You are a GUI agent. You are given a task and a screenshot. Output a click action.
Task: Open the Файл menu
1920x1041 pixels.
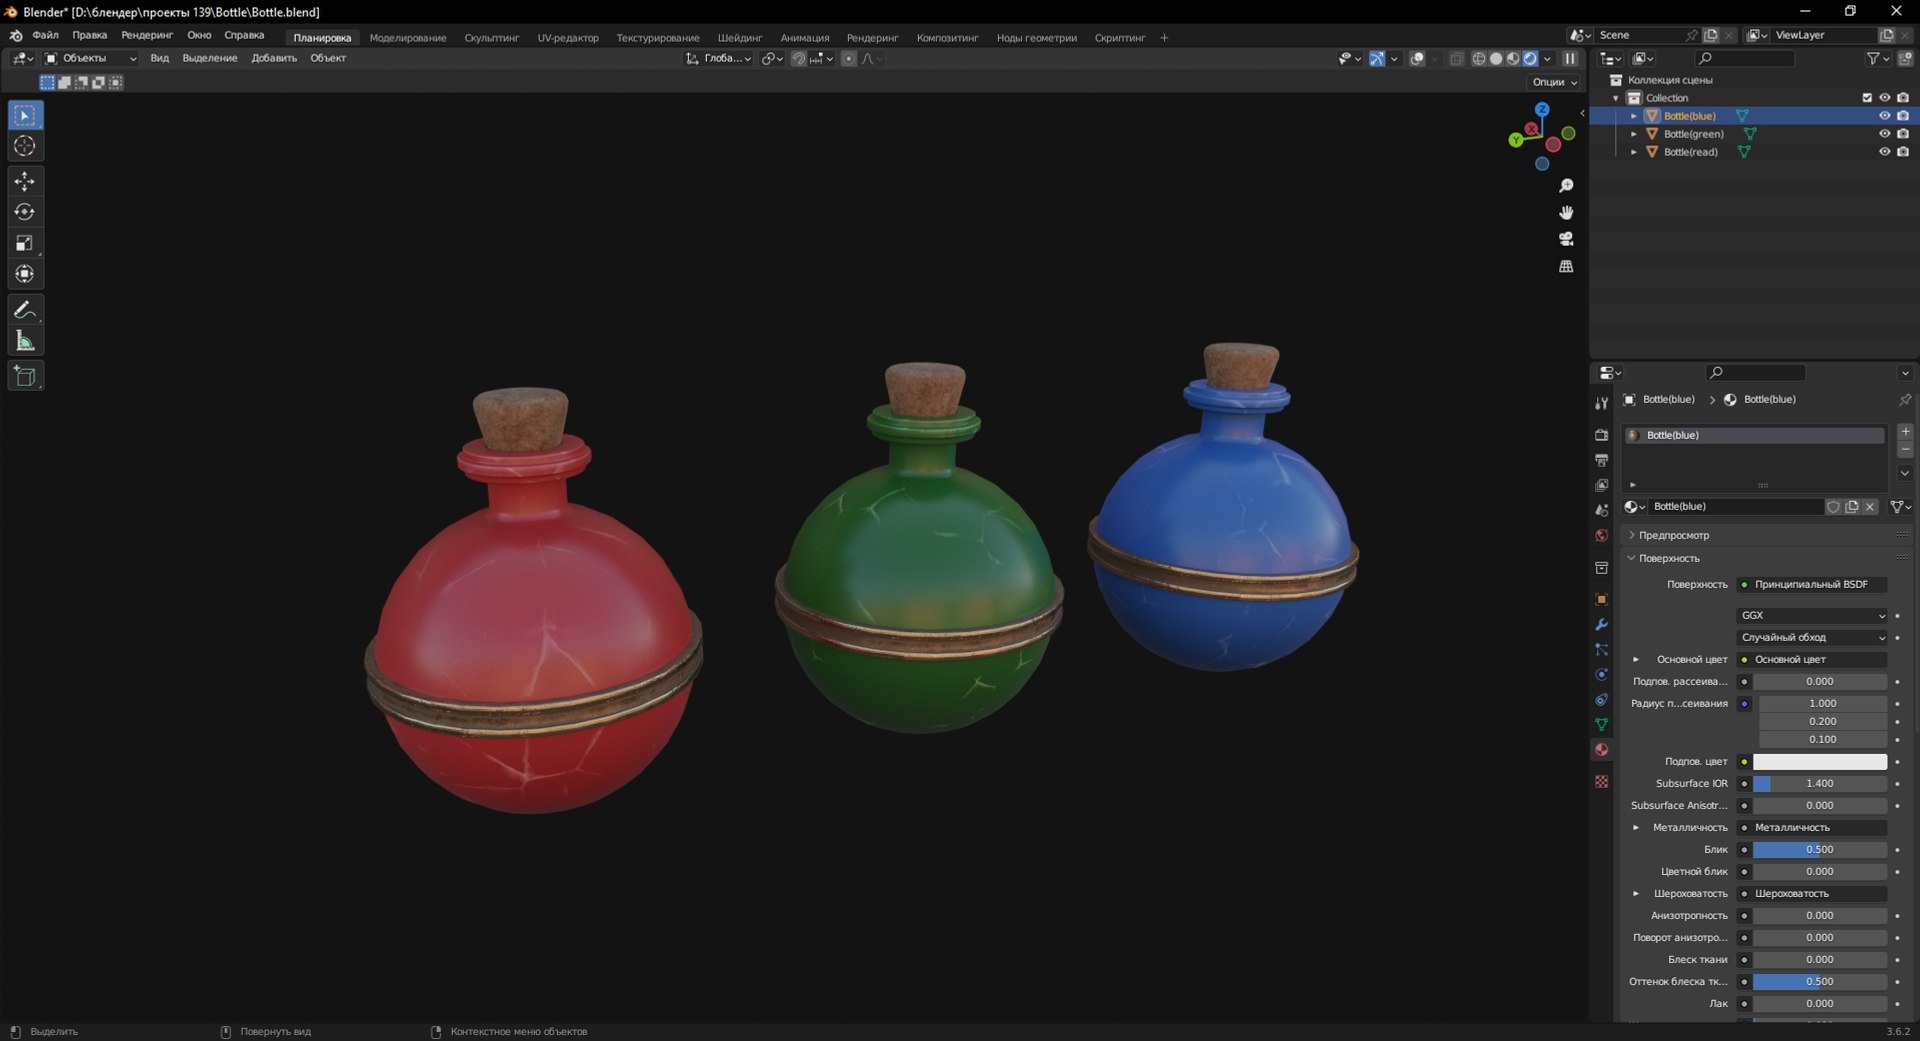[45, 36]
